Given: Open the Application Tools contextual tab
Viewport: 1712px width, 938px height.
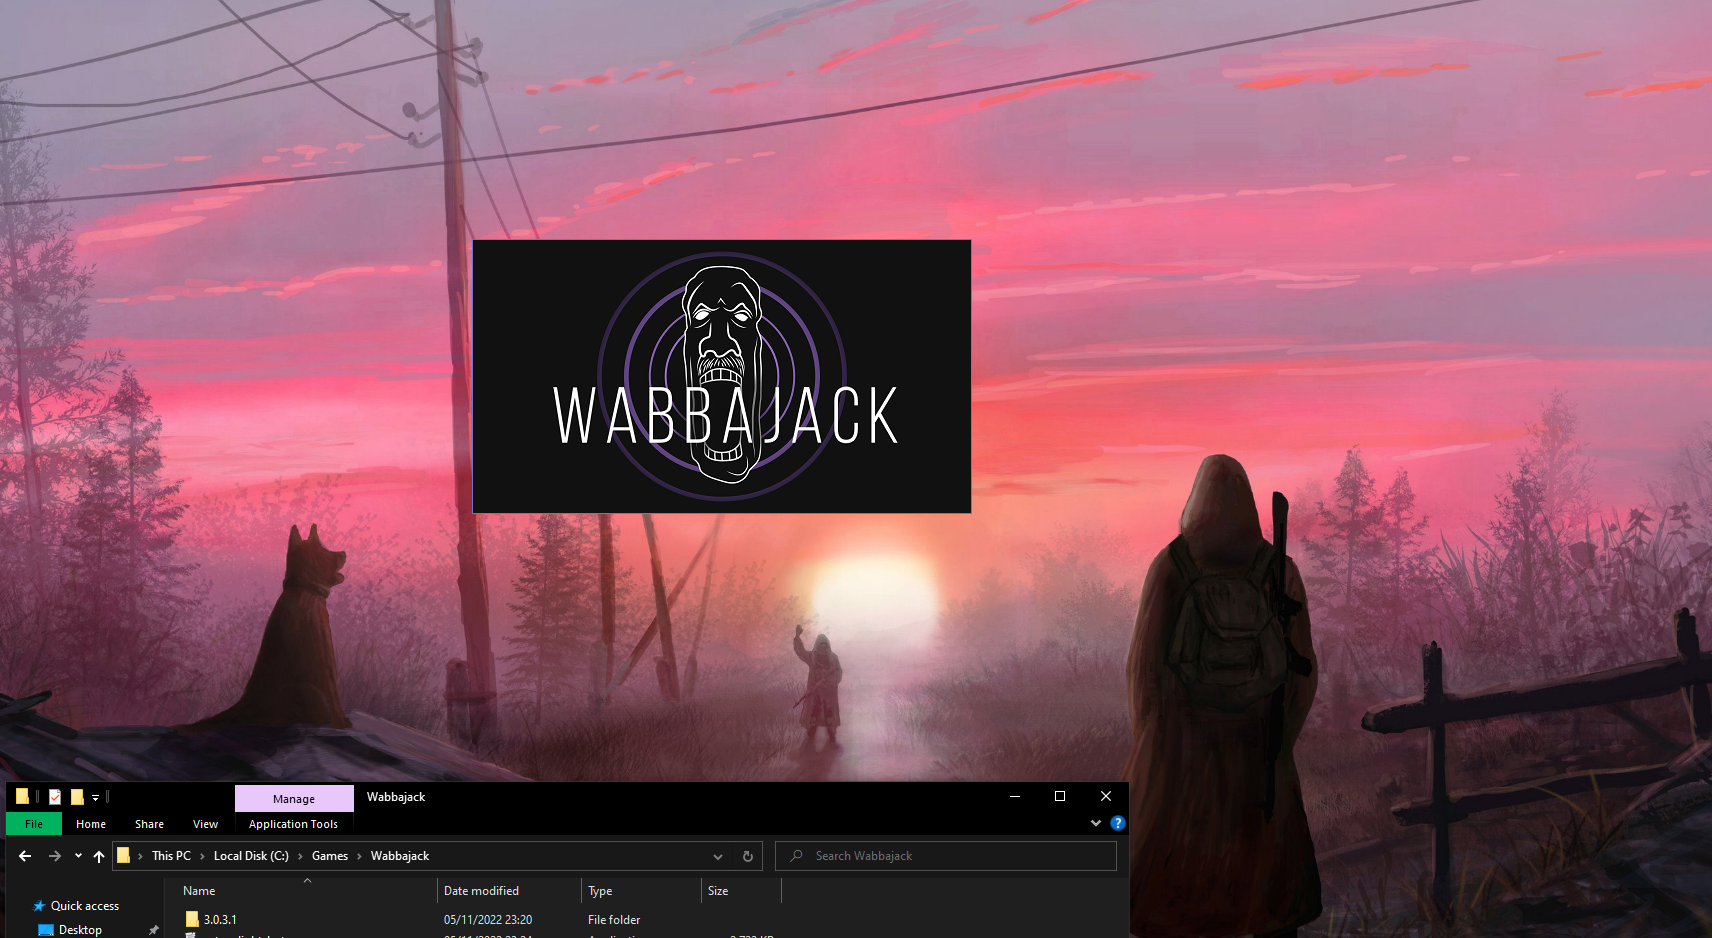Looking at the screenshot, I should (x=293, y=824).
